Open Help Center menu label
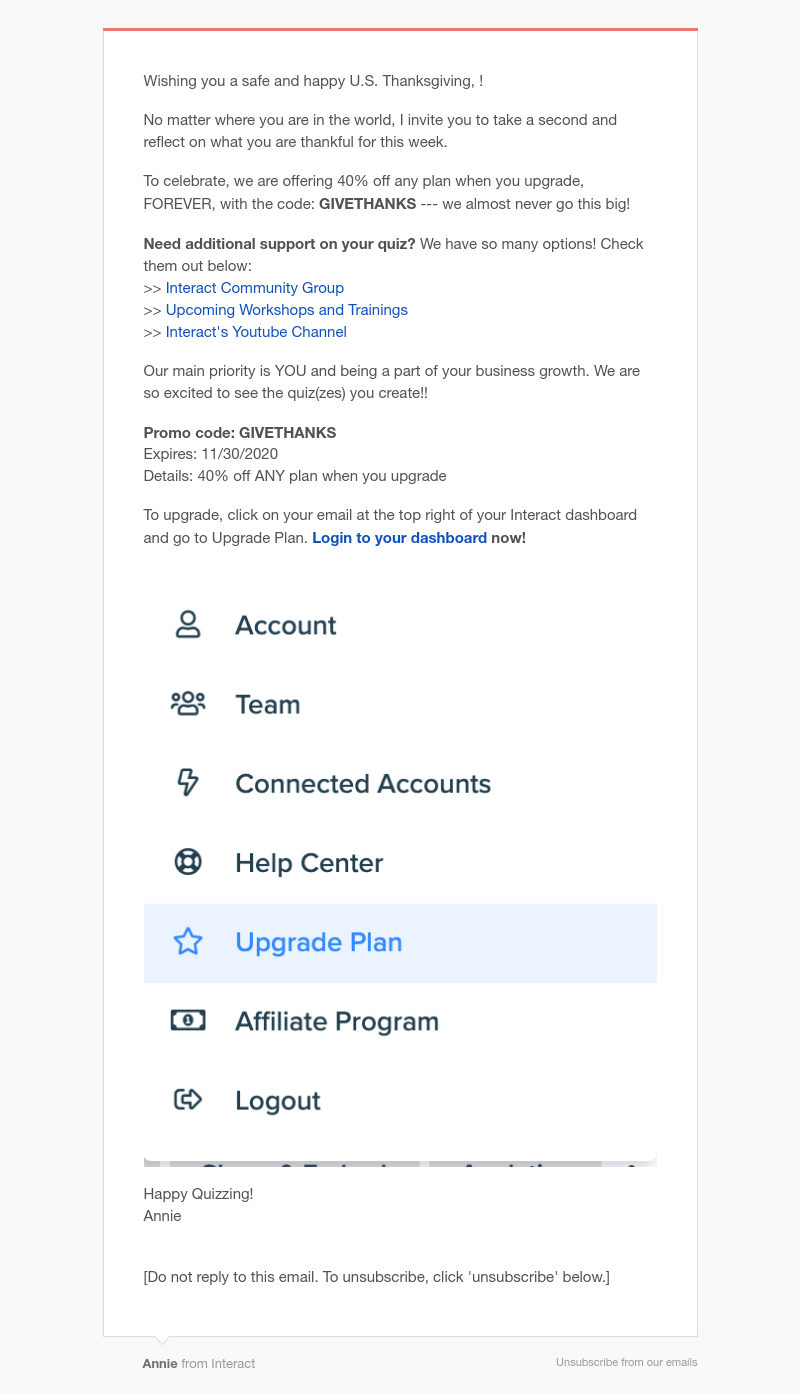Viewport: 800px width, 1396px height. tap(309, 862)
